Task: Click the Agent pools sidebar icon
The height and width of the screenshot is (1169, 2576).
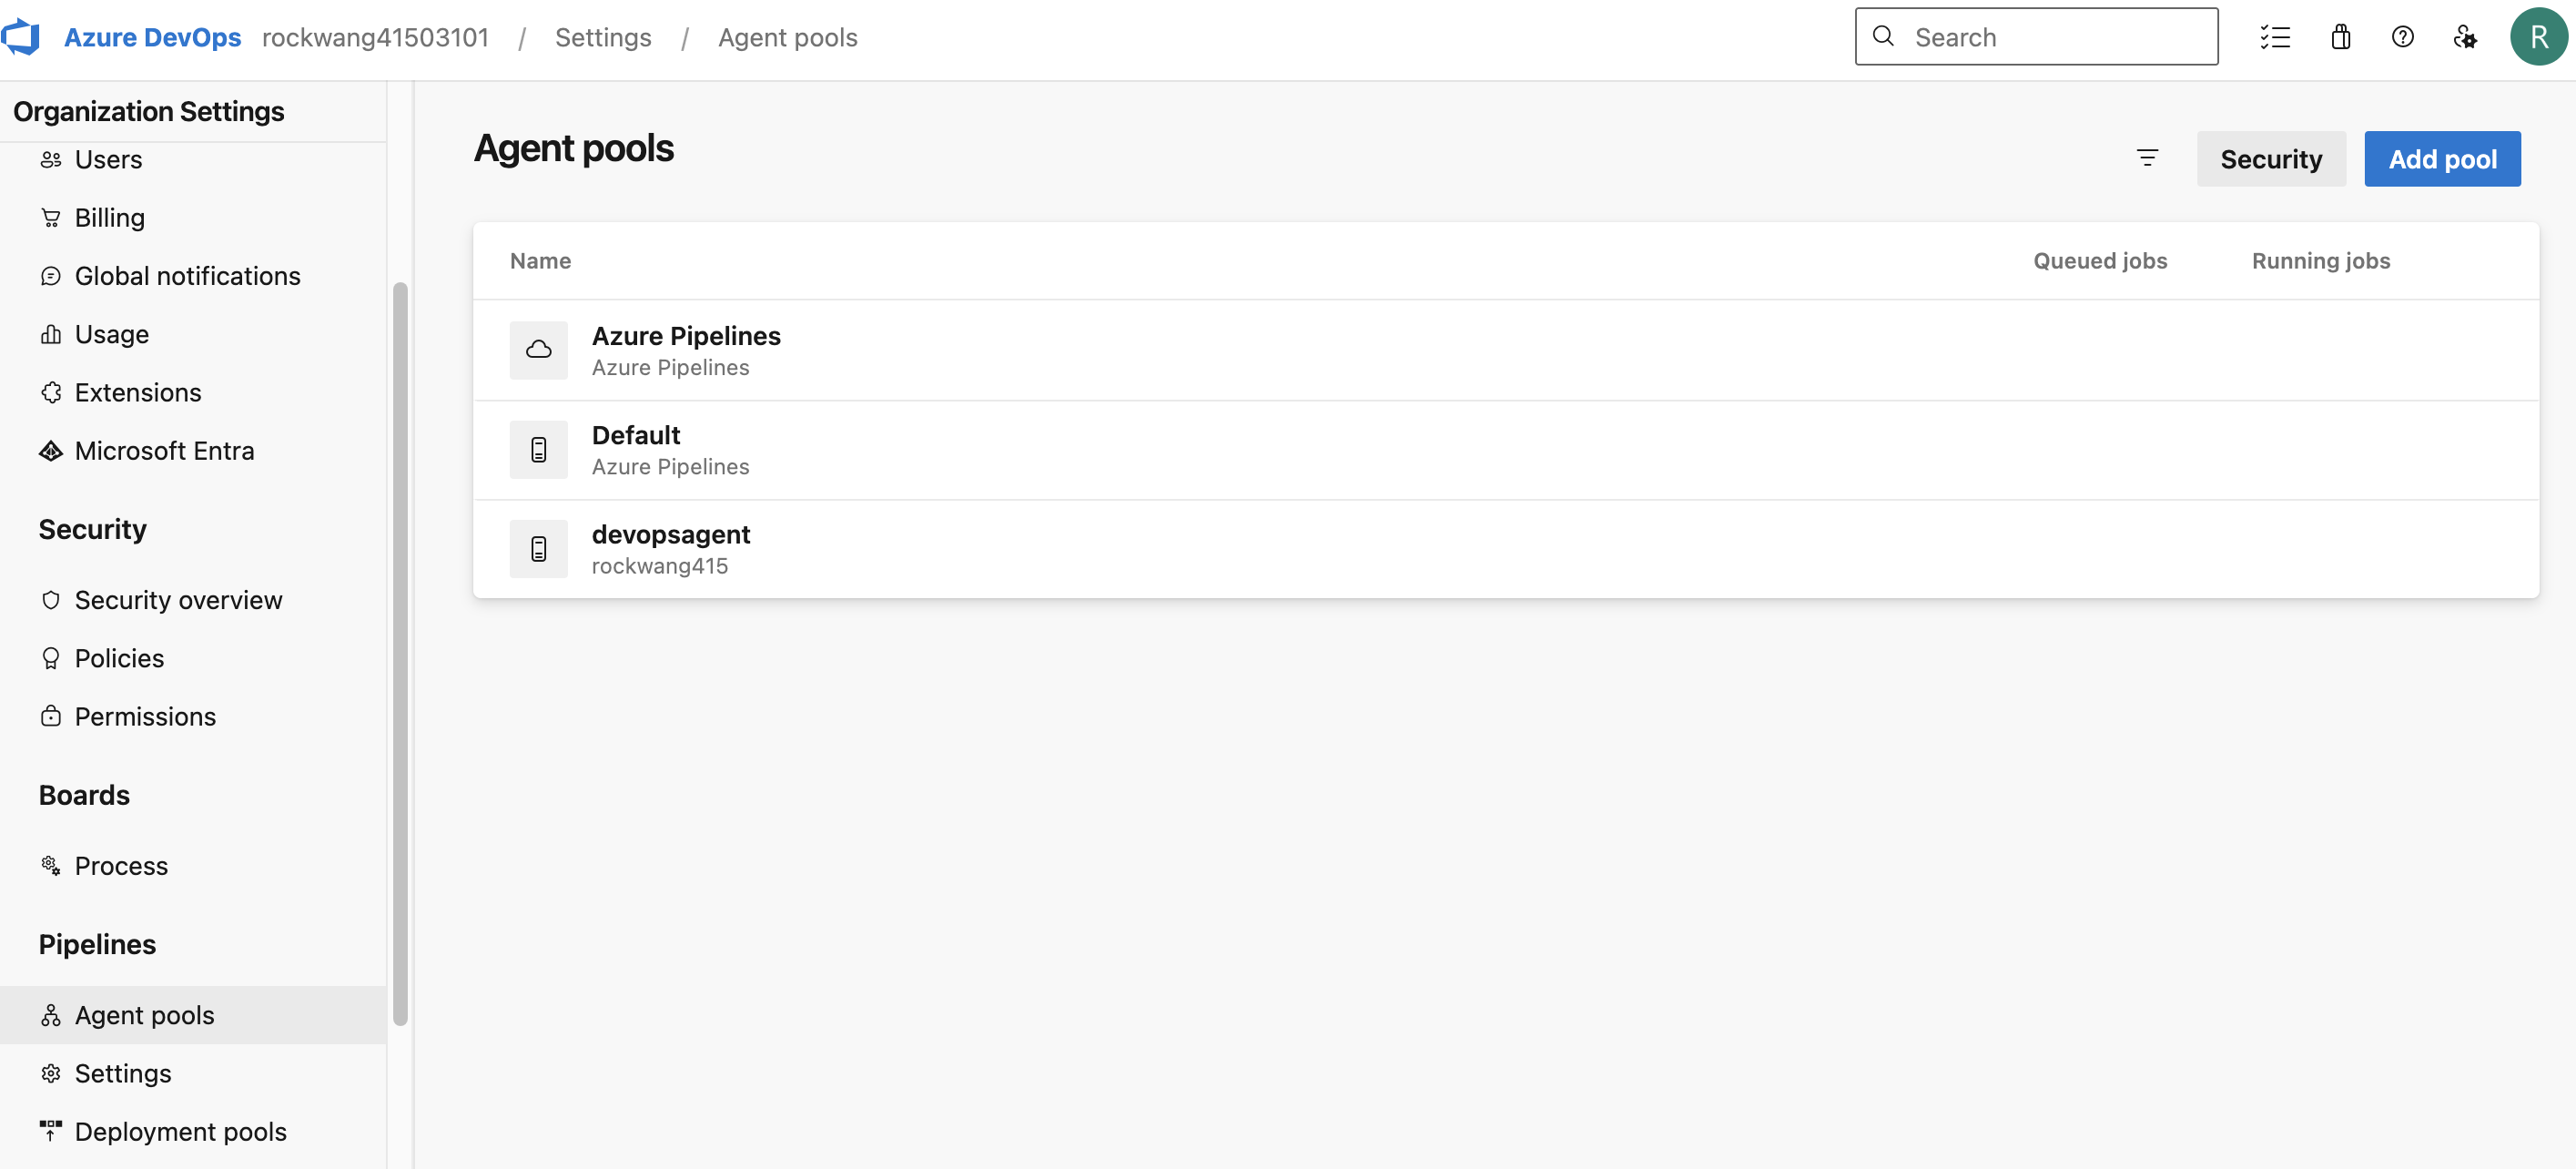Action: (x=51, y=1015)
